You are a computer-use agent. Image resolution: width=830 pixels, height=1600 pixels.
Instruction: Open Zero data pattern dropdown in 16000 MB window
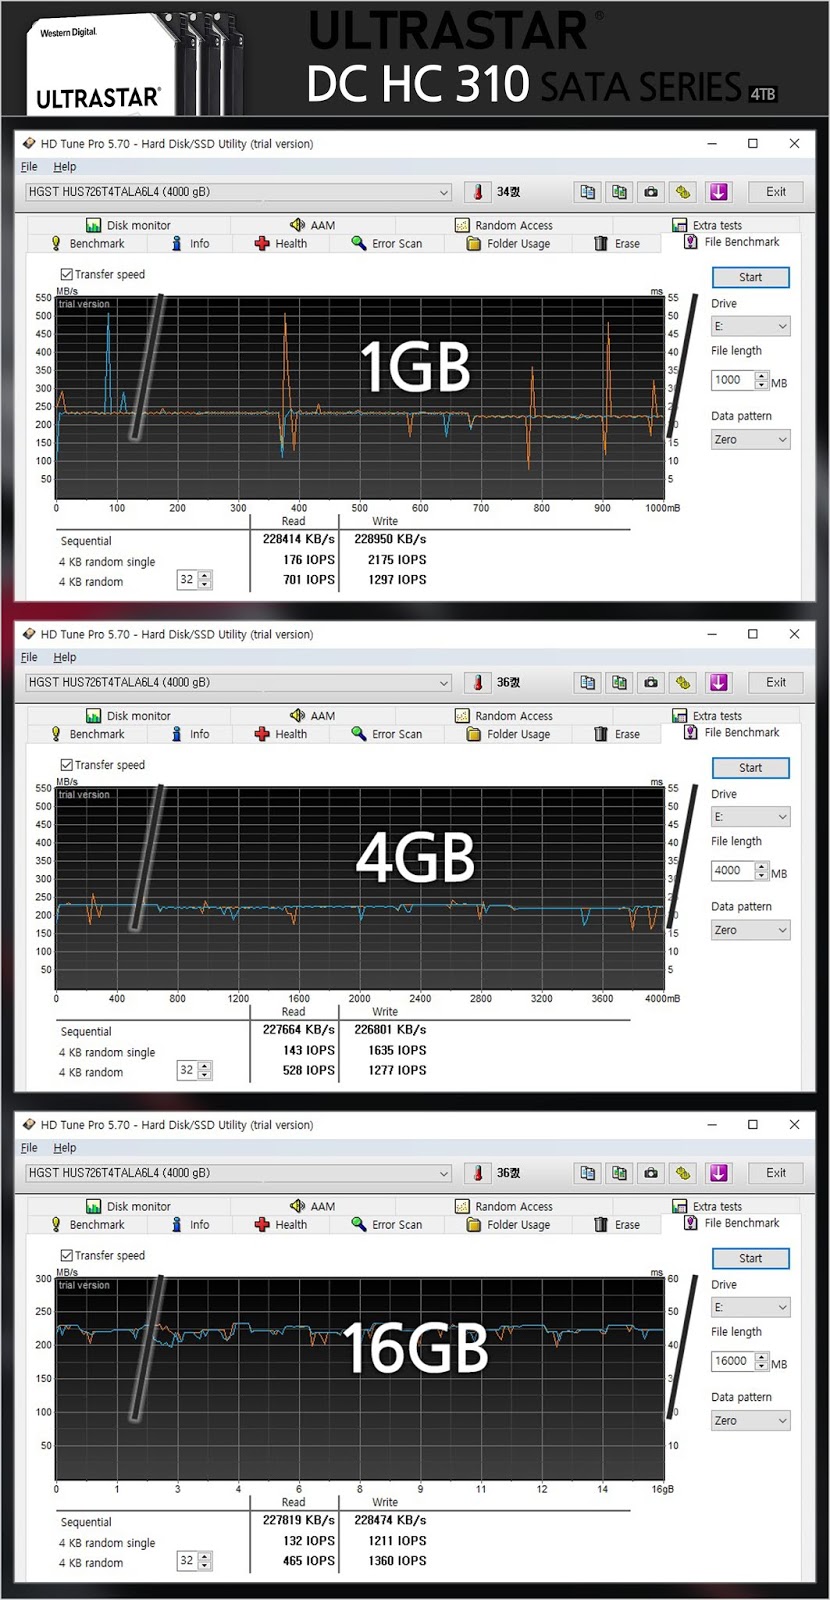pyautogui.click(x=750, y=1421)
